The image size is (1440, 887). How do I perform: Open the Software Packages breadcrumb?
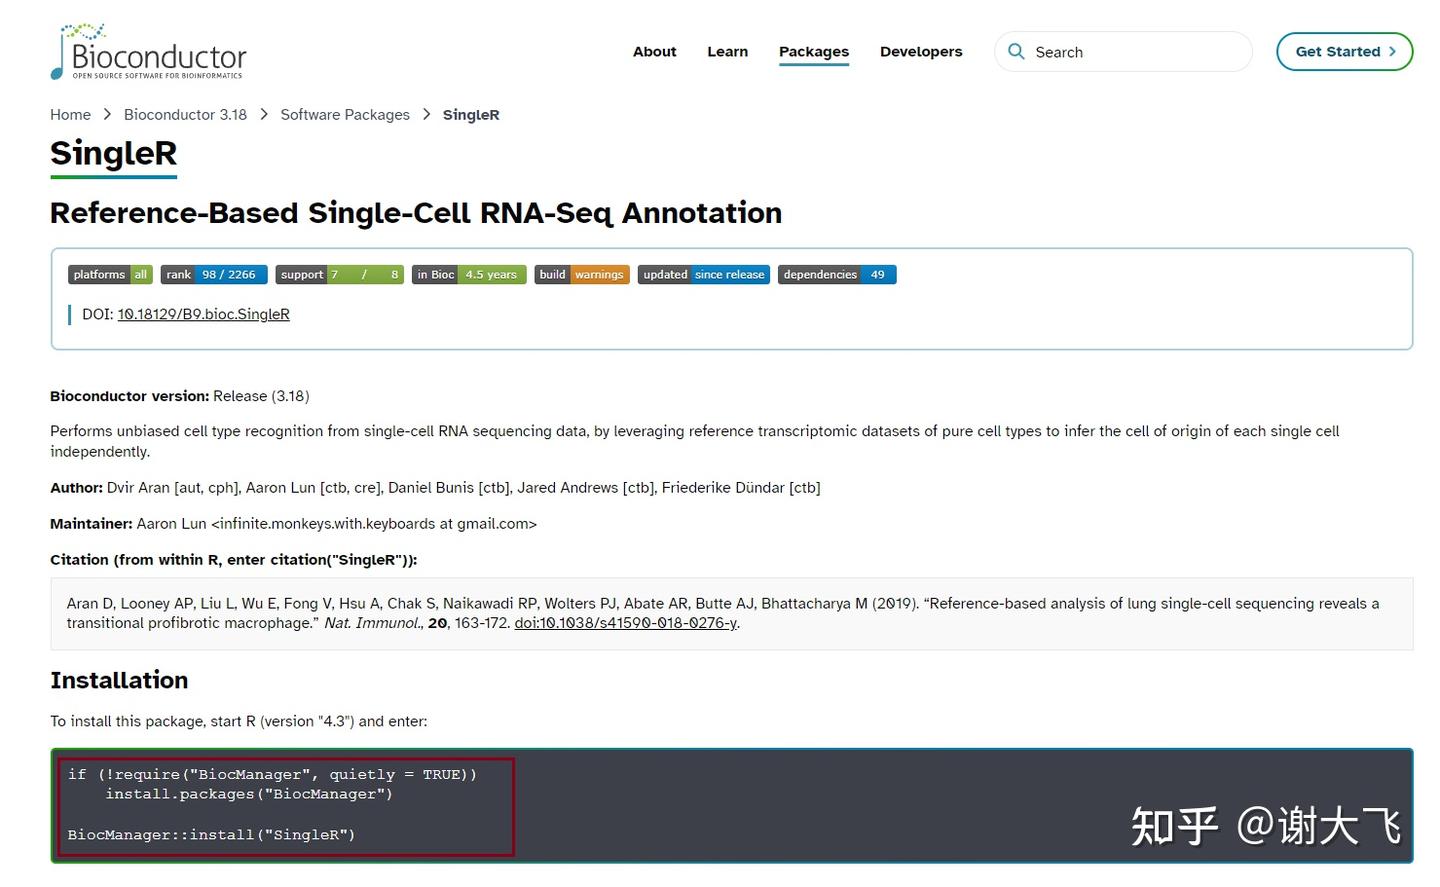click(344, 114)
